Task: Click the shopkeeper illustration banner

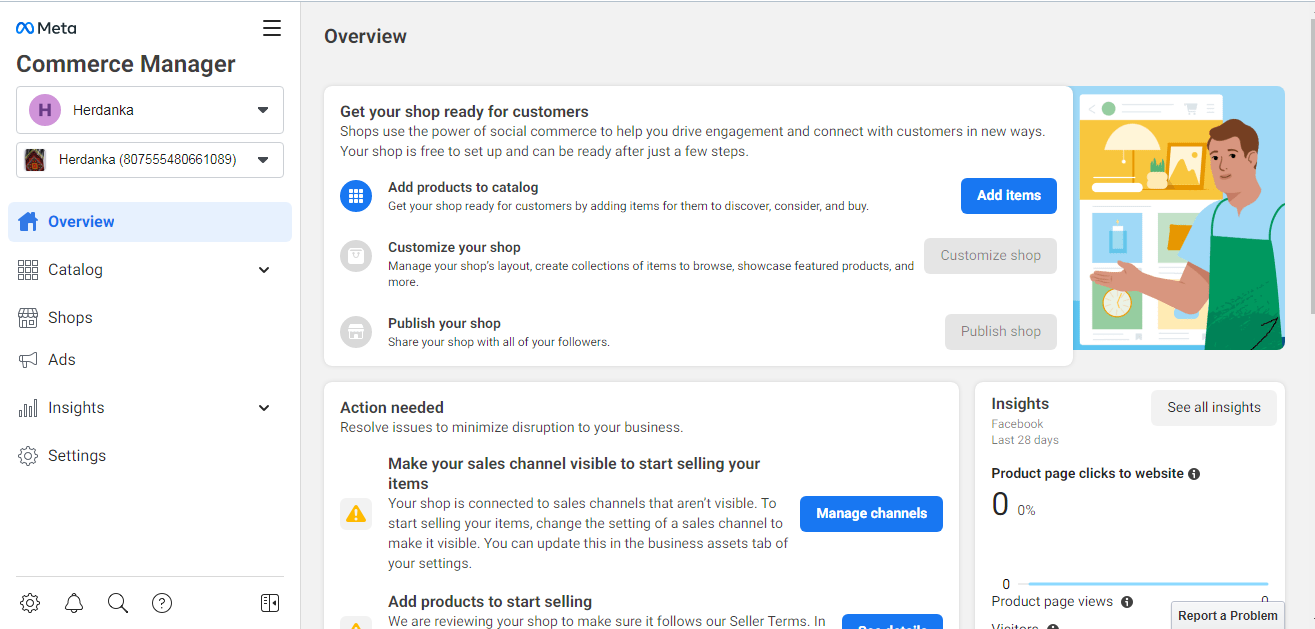Action: point(1179,218)
